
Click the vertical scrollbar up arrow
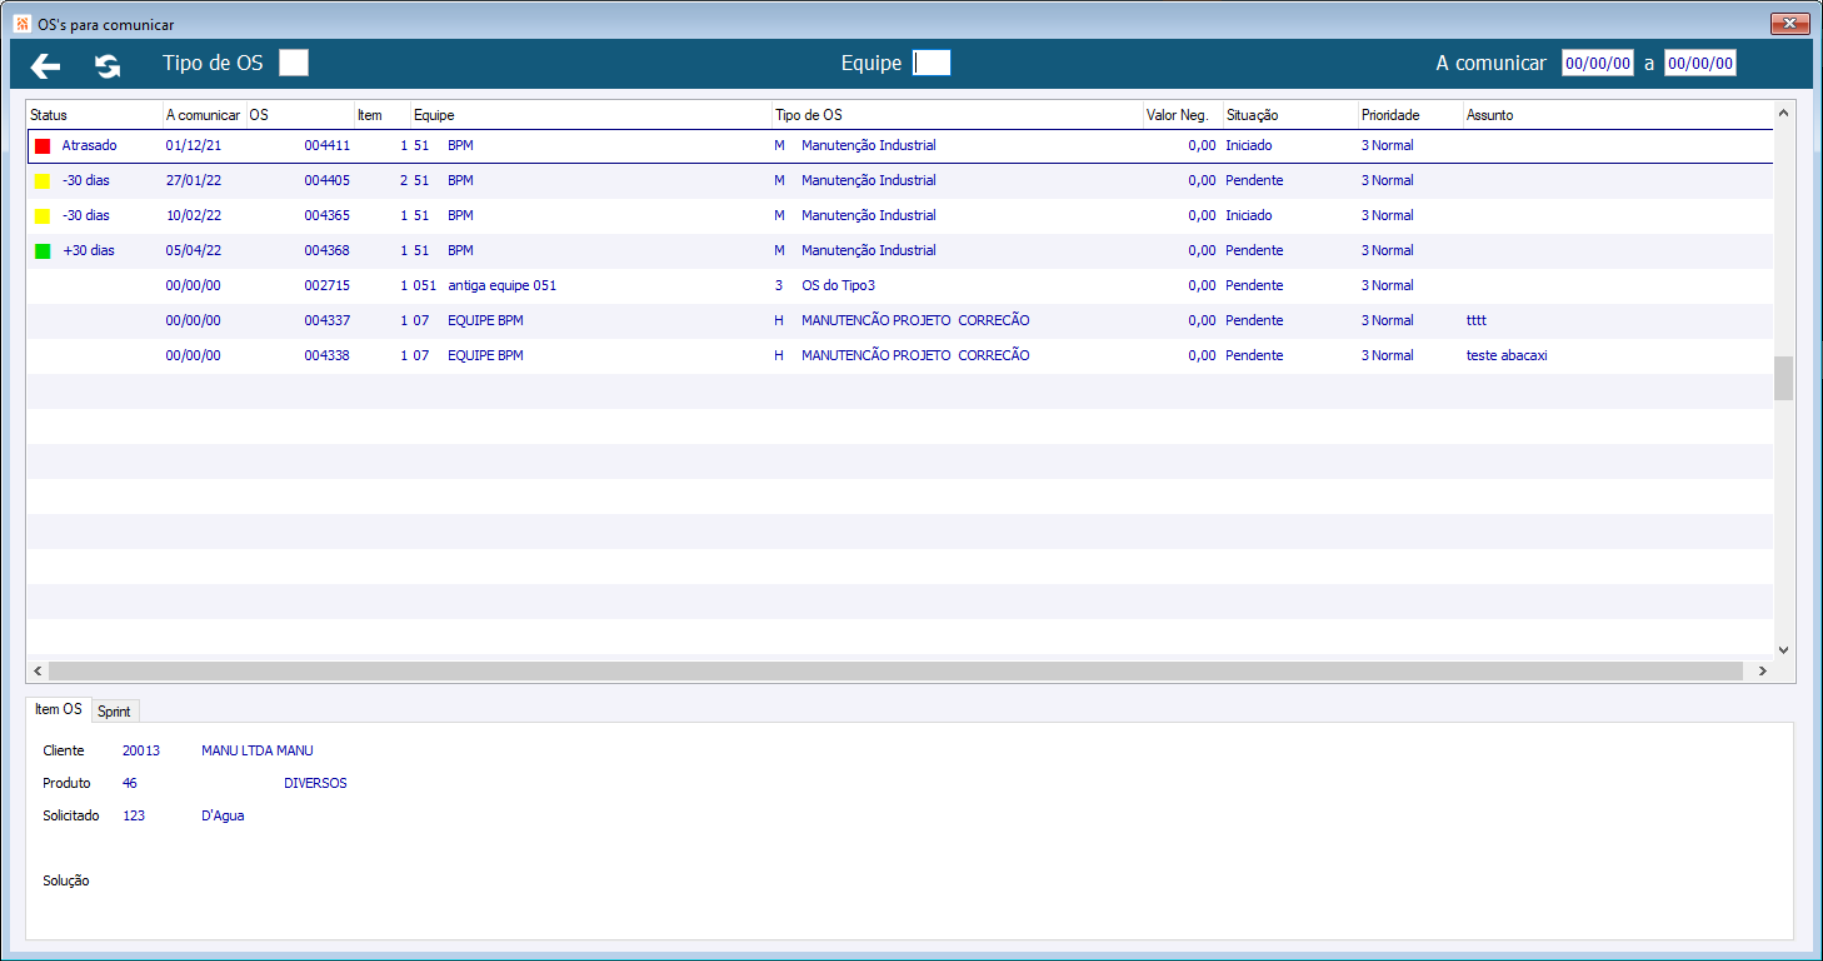1783,113
